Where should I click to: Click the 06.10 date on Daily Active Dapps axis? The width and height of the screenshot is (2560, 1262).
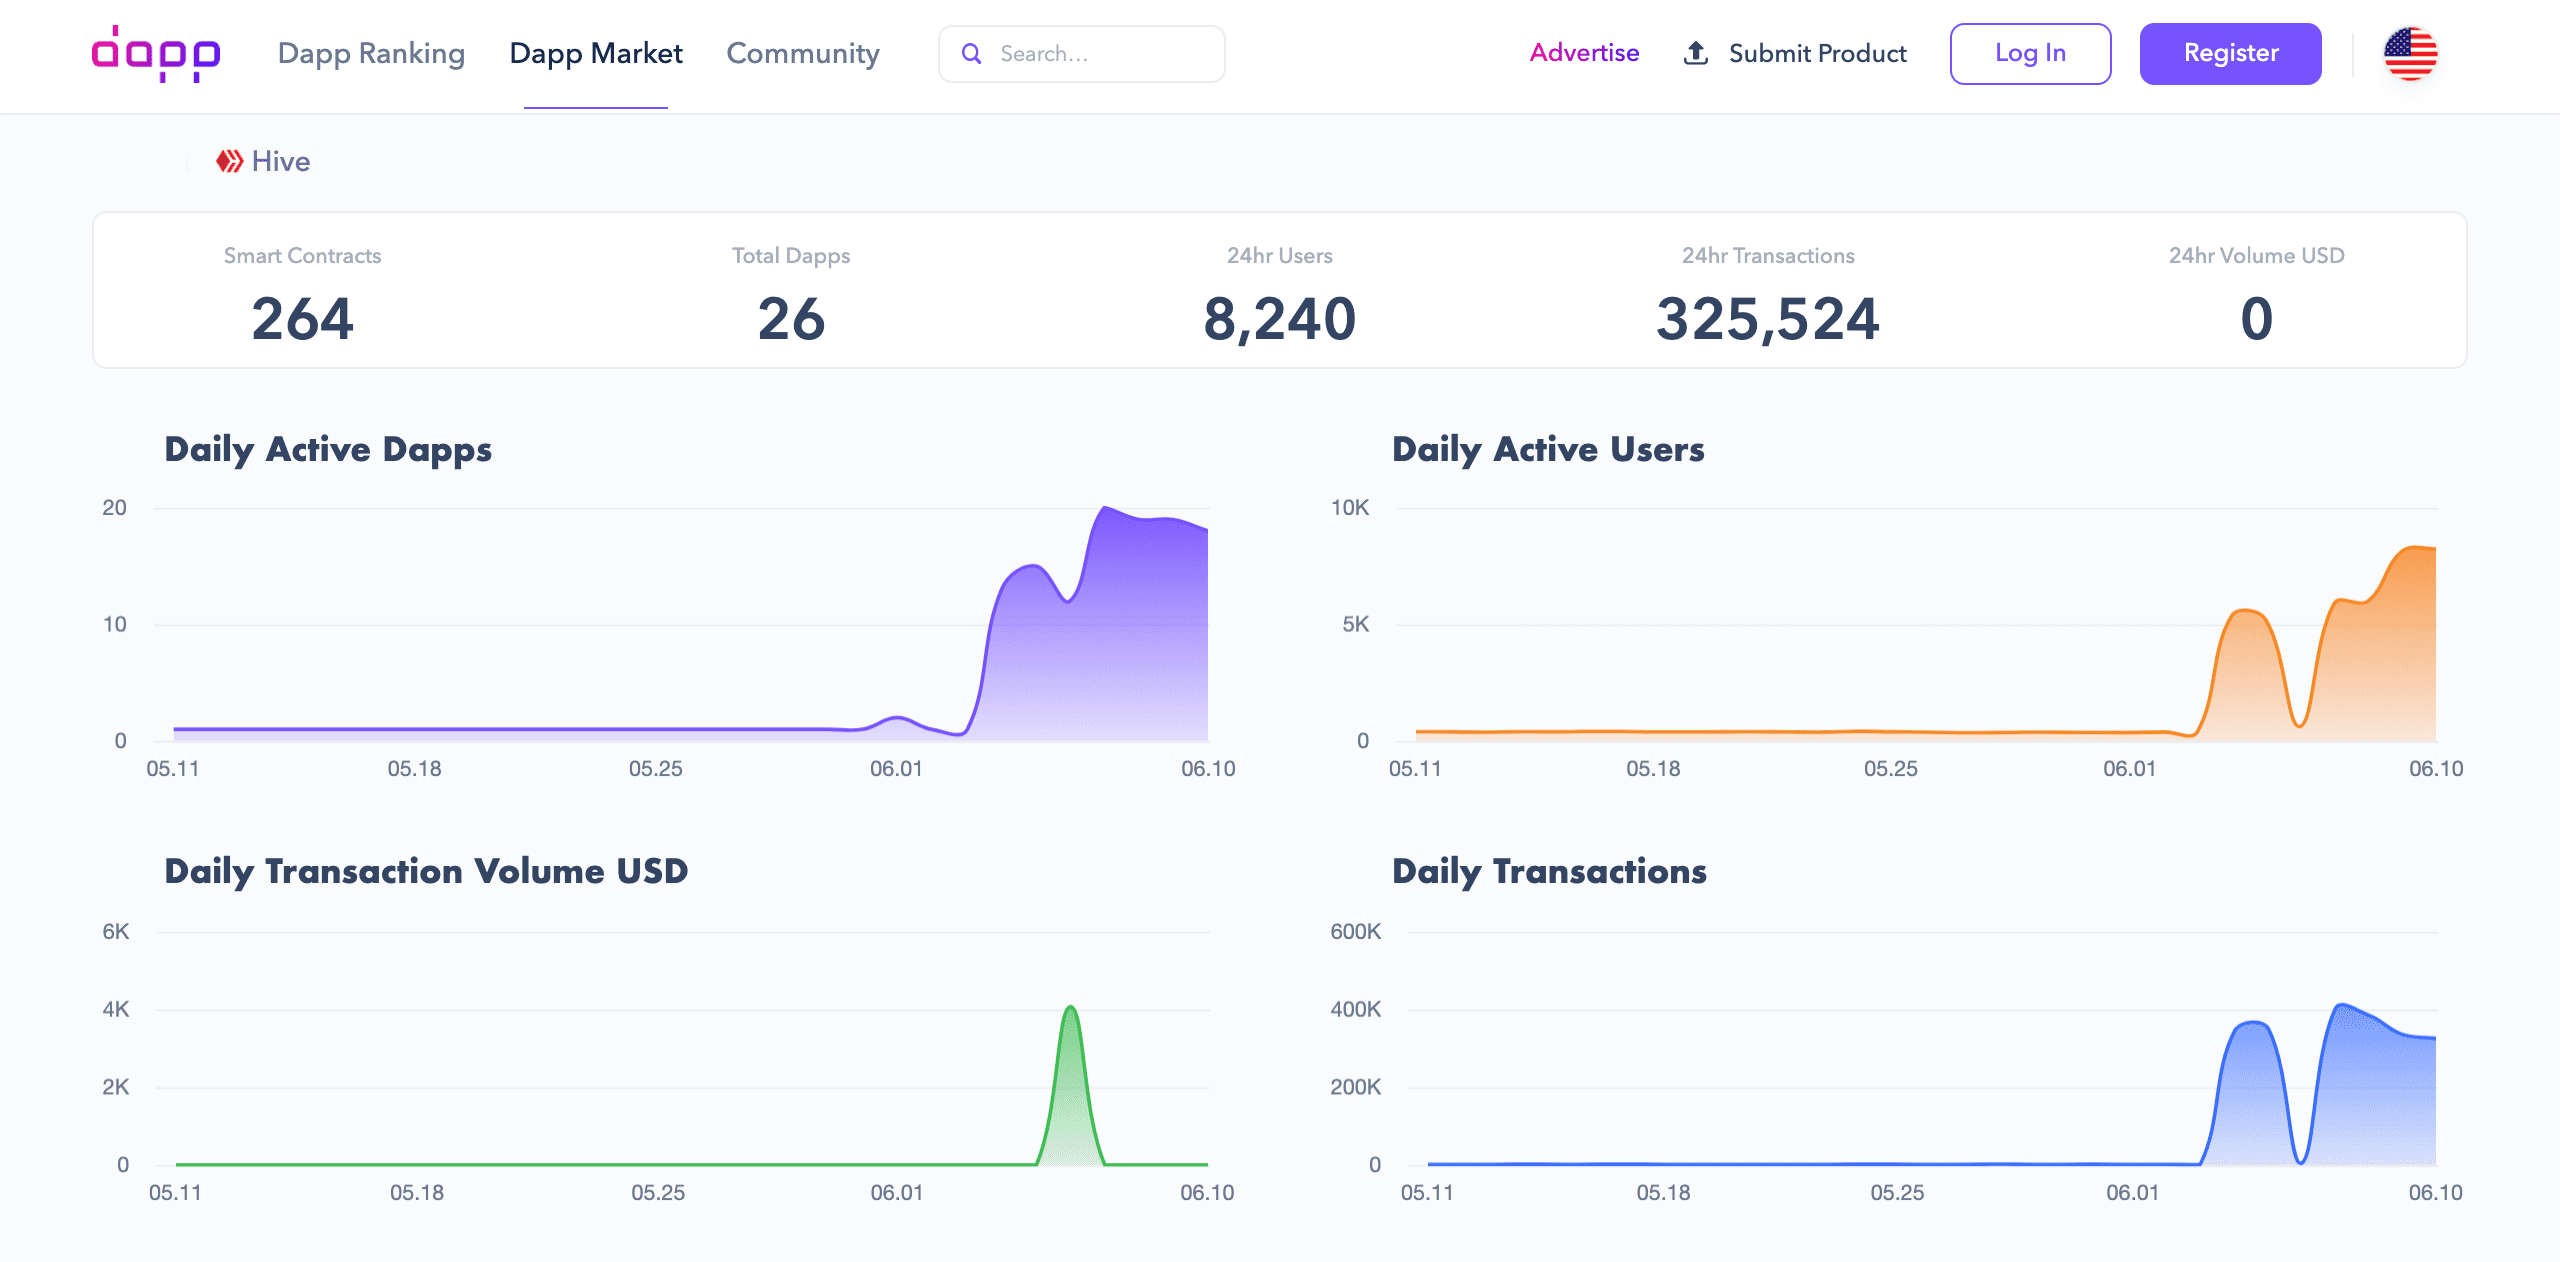click(x=1208, y=769)
